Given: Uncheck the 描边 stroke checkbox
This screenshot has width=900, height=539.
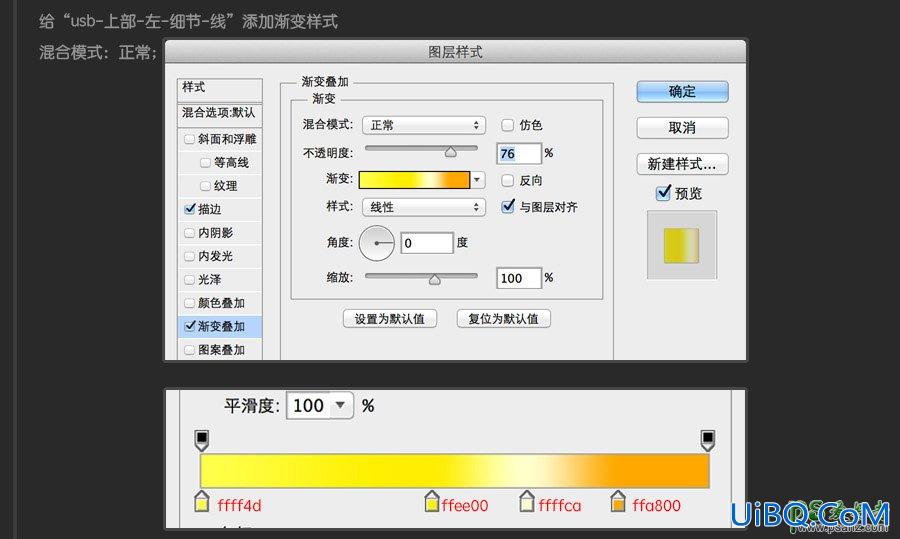Looking at the screenshot, I should pos(190,209).
